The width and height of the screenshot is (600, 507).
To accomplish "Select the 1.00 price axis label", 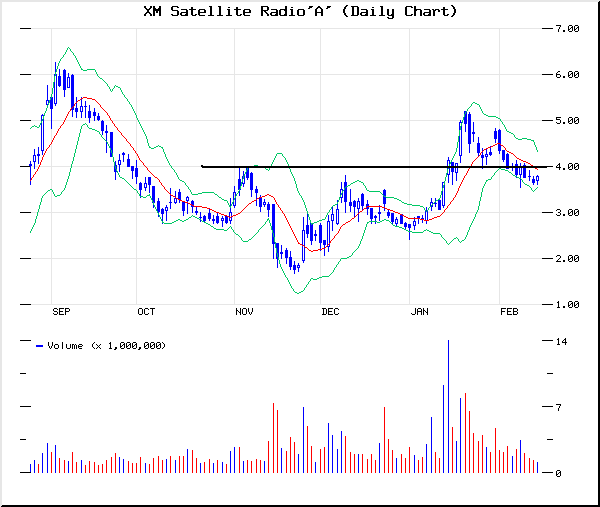I will pos(567,305).
